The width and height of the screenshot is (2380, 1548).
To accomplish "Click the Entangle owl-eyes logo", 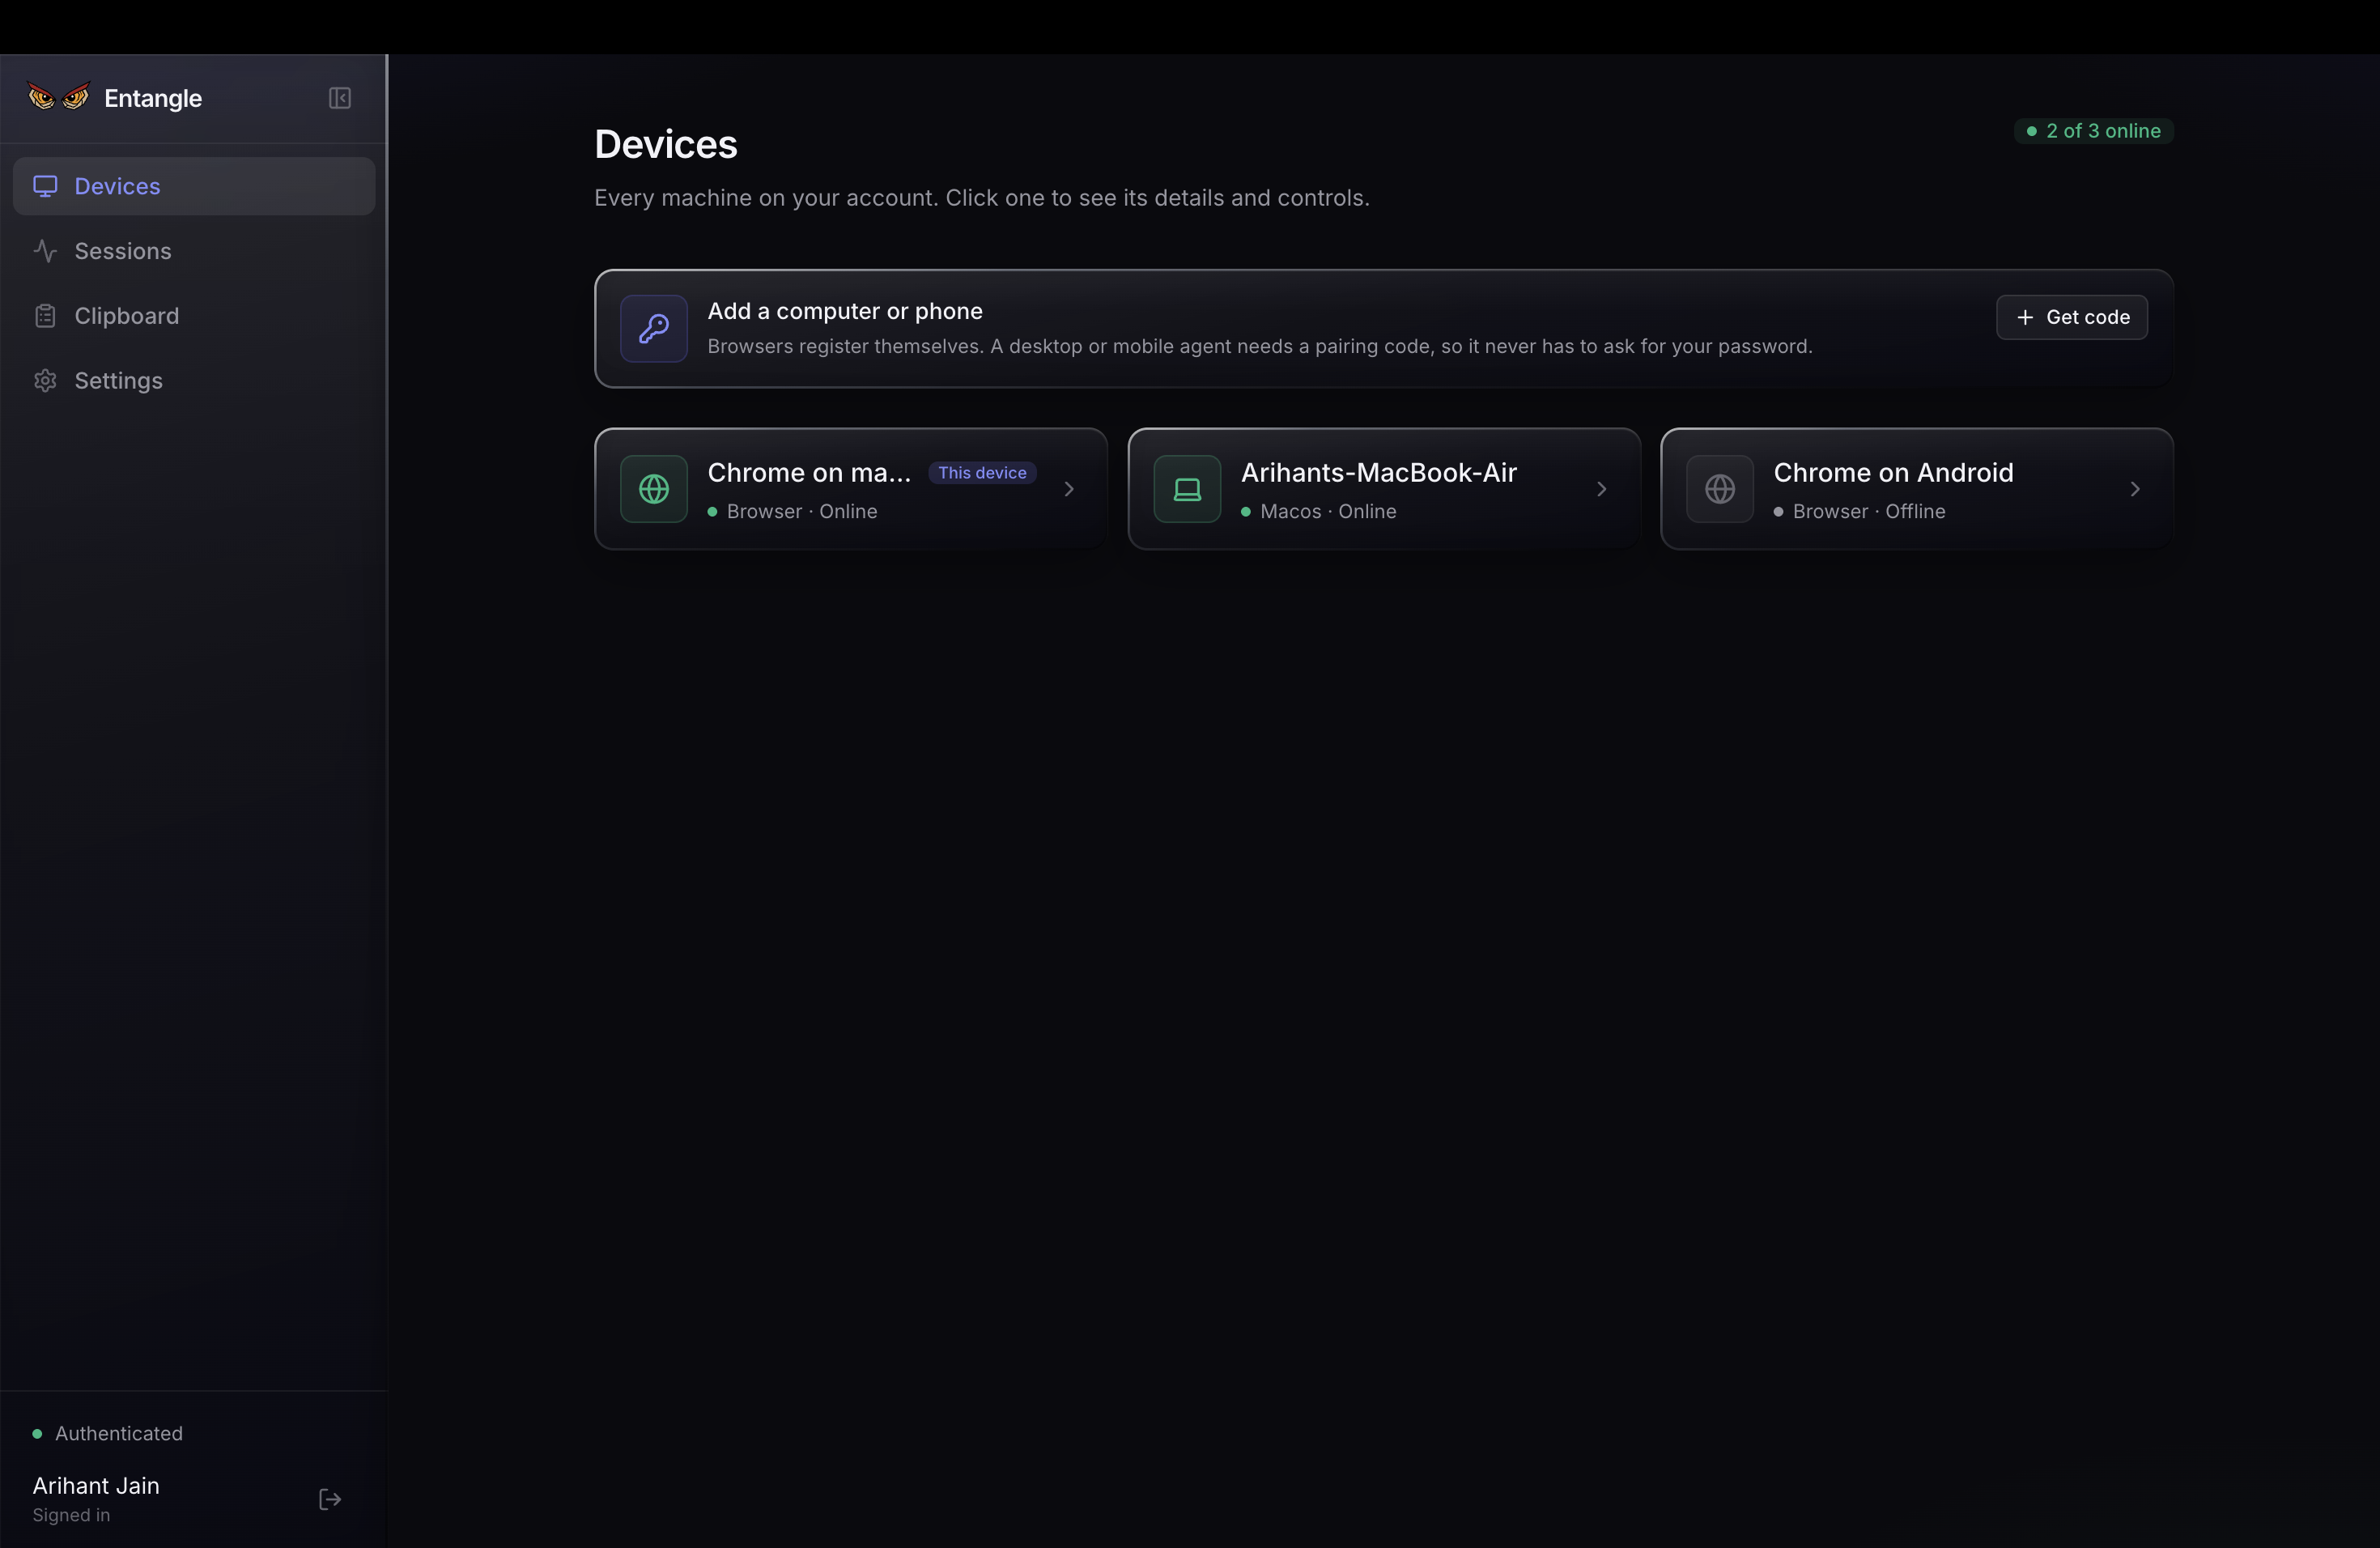I will click(x=58, y=97).
